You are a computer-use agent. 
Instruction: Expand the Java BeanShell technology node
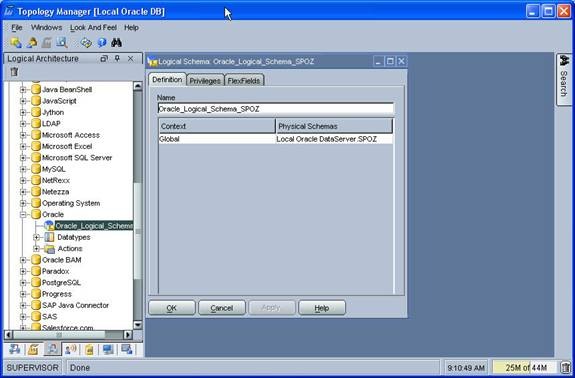(23, 89)
